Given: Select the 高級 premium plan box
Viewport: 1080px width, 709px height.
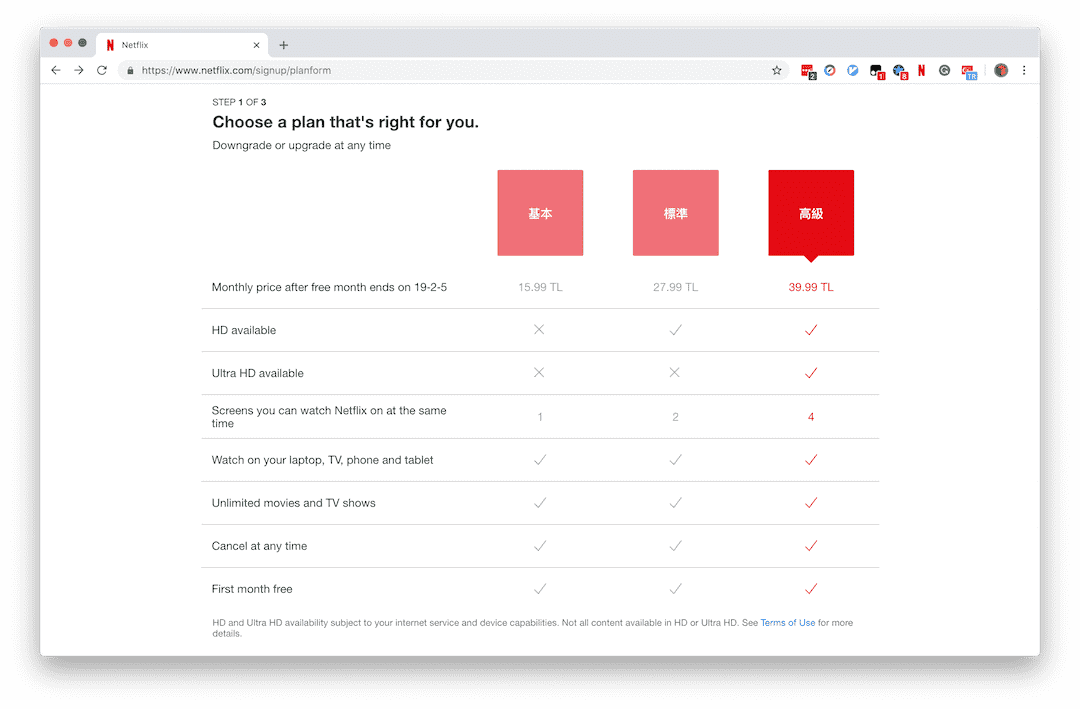Looking at the screenshot, I should pos(811,213).
